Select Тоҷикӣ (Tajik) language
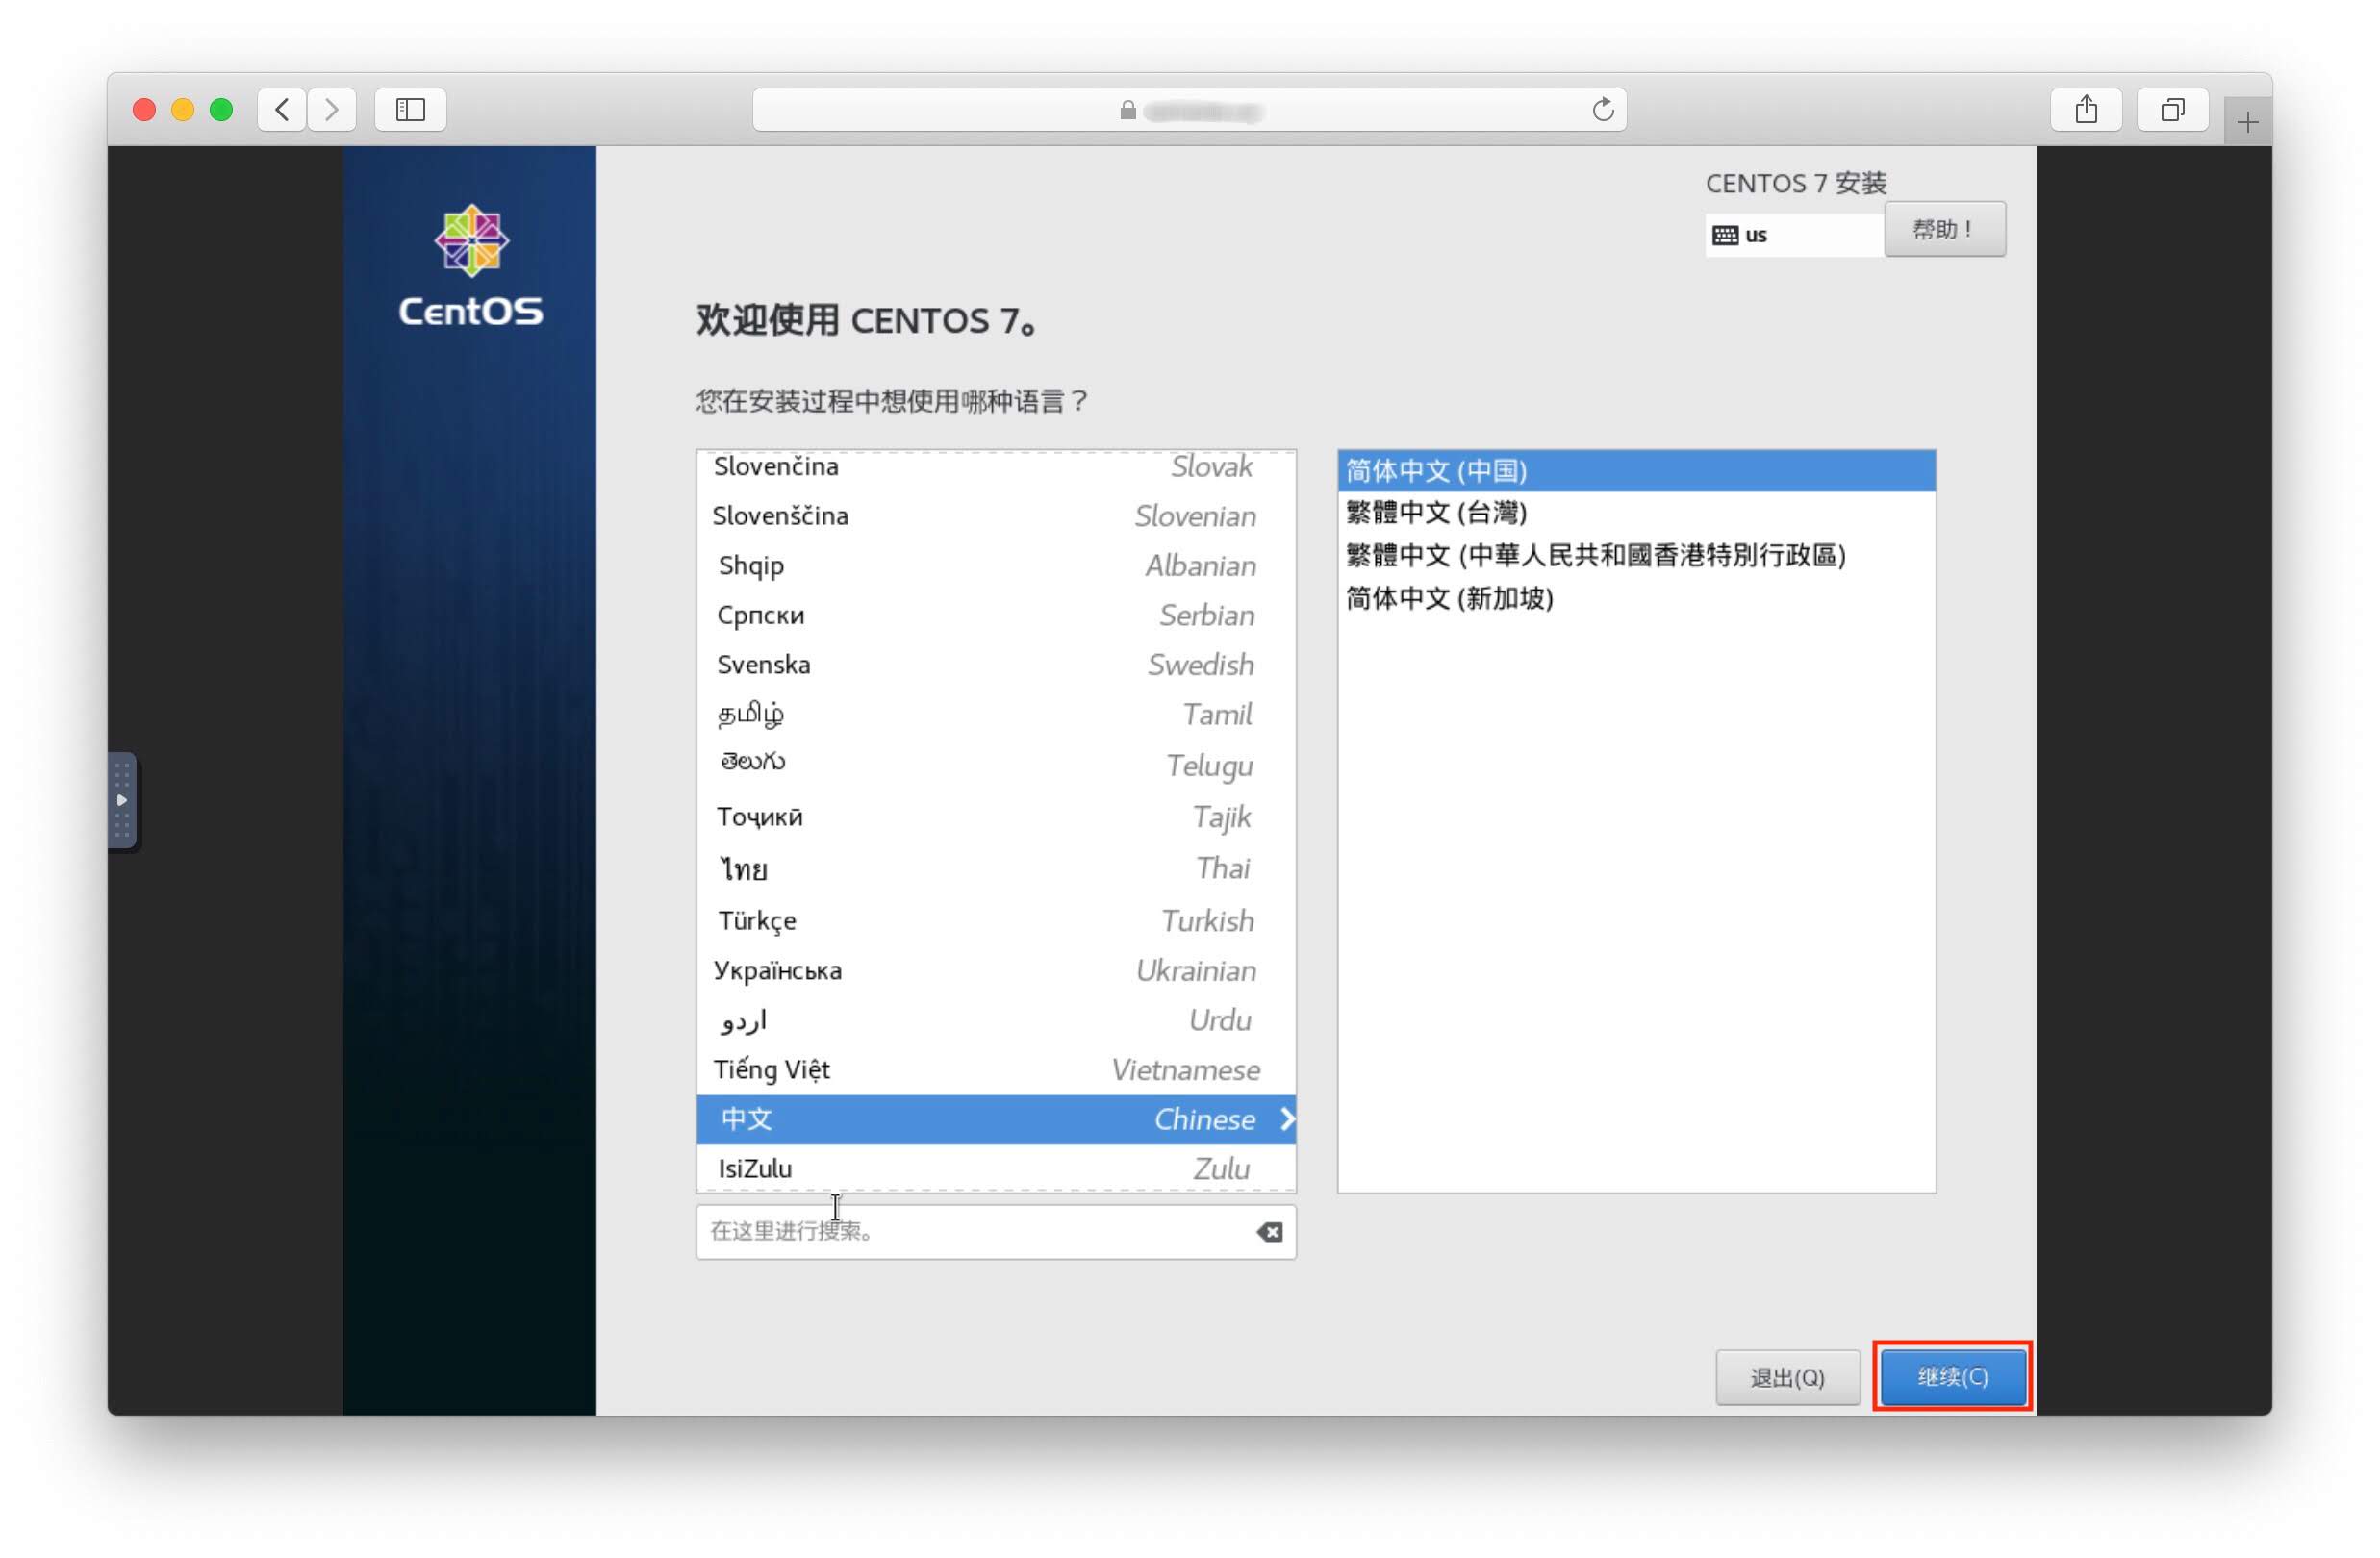The height and width of the screenshot is (1558, 2380). (x=996, y=817)
